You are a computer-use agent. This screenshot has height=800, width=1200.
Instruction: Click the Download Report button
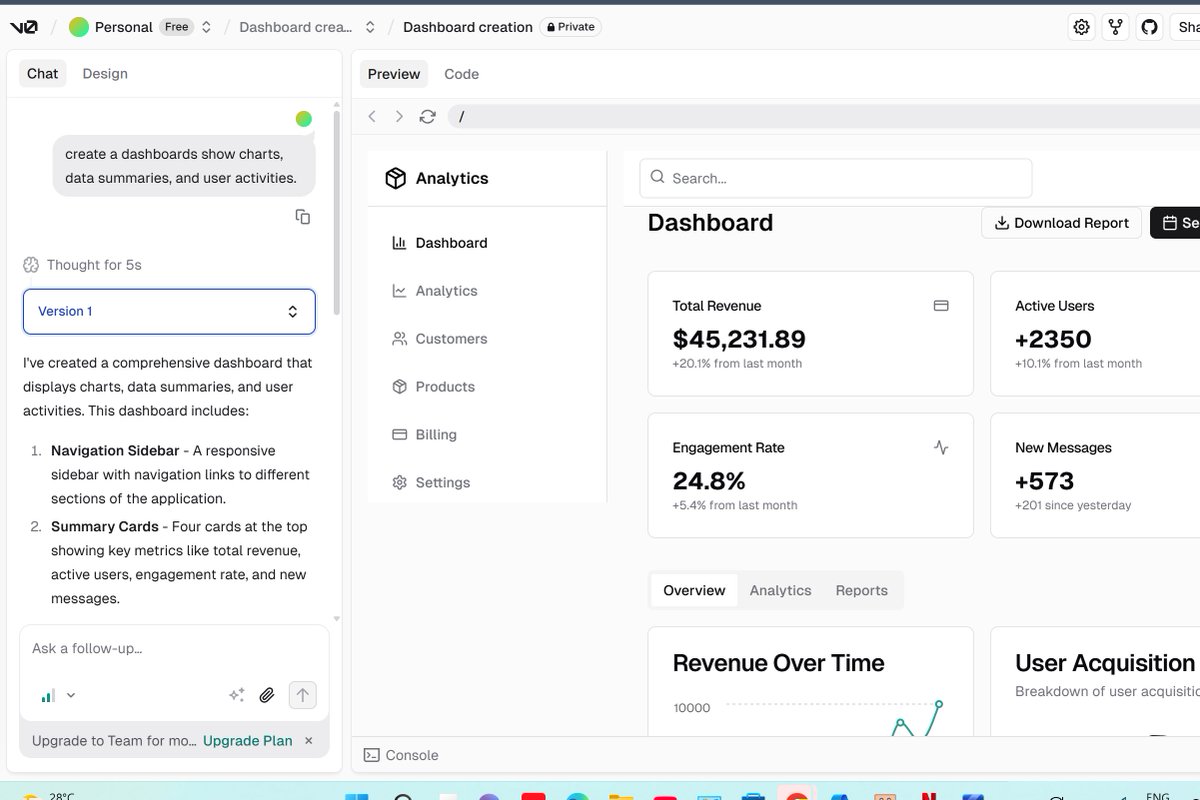click(x=1061, y=223)
